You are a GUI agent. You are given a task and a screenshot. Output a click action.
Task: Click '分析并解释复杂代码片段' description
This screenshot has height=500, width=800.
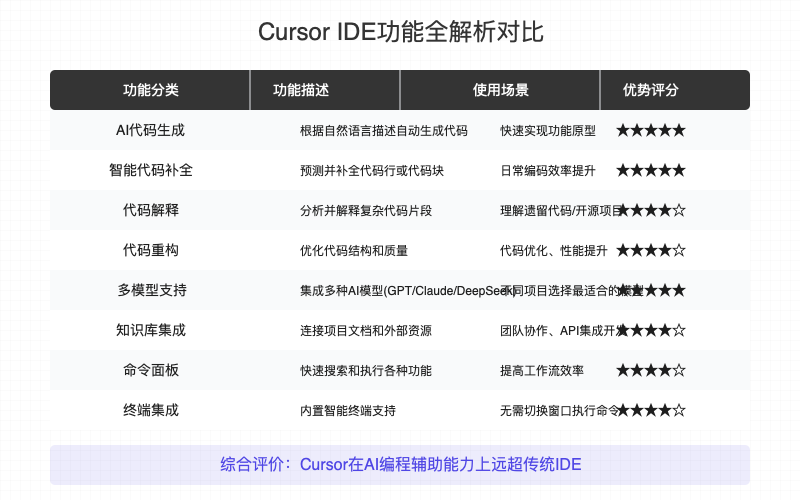pos(366,210)
